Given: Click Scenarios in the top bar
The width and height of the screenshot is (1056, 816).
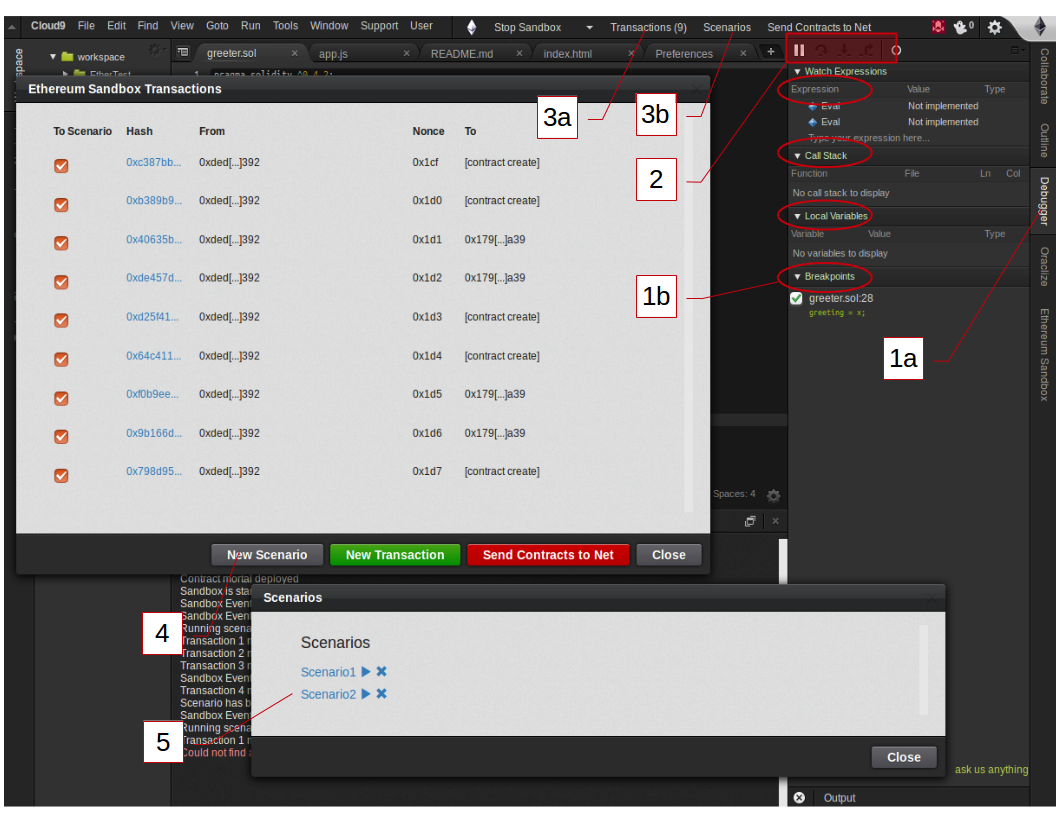Looking at the screenshot, I should click(x=727, y=27).
